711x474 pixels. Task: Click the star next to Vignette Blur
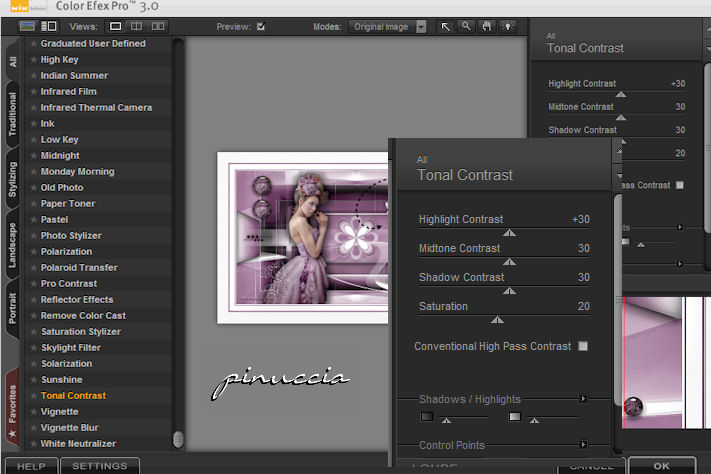[34, 428]
